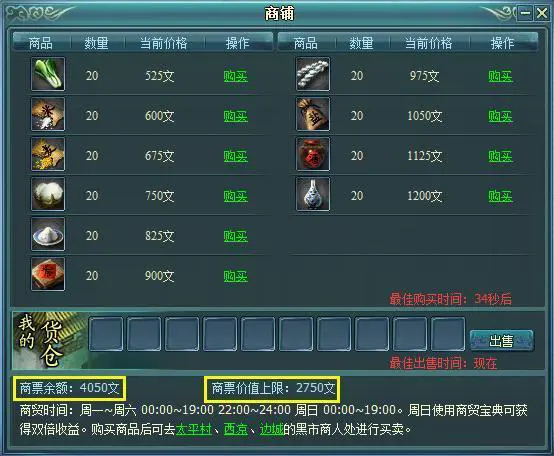This screenshot has height=456, width=554.
Task: Select the white cotton item icon
Action: pos(48,194)
